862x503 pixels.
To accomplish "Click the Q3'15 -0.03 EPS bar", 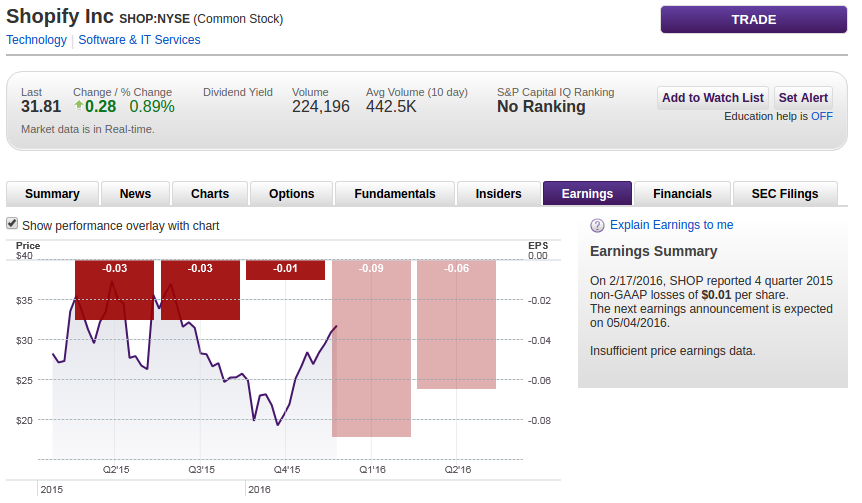I will click(x=200, y=290).
